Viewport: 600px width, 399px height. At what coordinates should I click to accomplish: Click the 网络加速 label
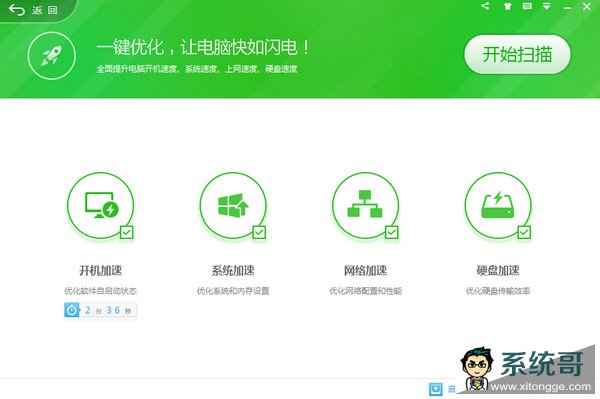point(365,270)
